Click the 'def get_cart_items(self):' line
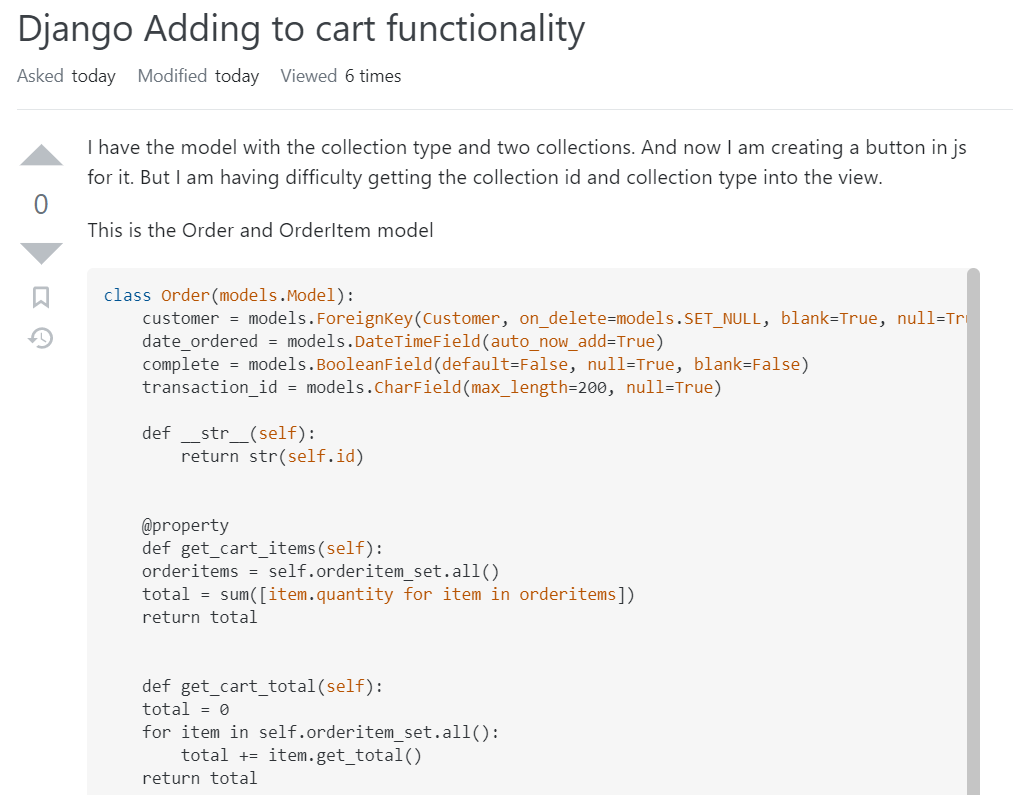Viewport: 1013px width, 795px height. click(x=262, y=548)
